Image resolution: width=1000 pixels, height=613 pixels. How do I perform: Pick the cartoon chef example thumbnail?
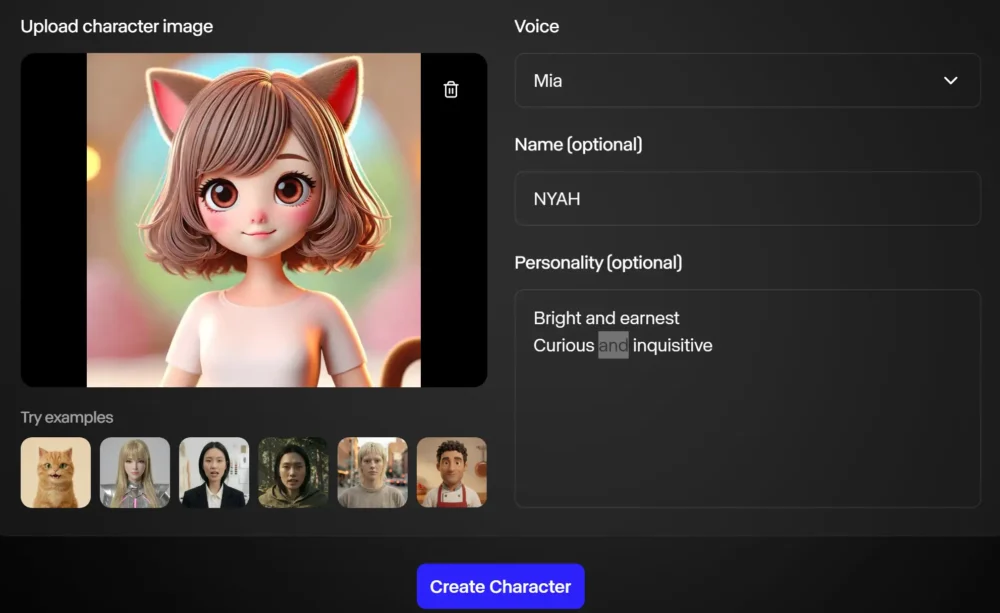coord(451,472)
